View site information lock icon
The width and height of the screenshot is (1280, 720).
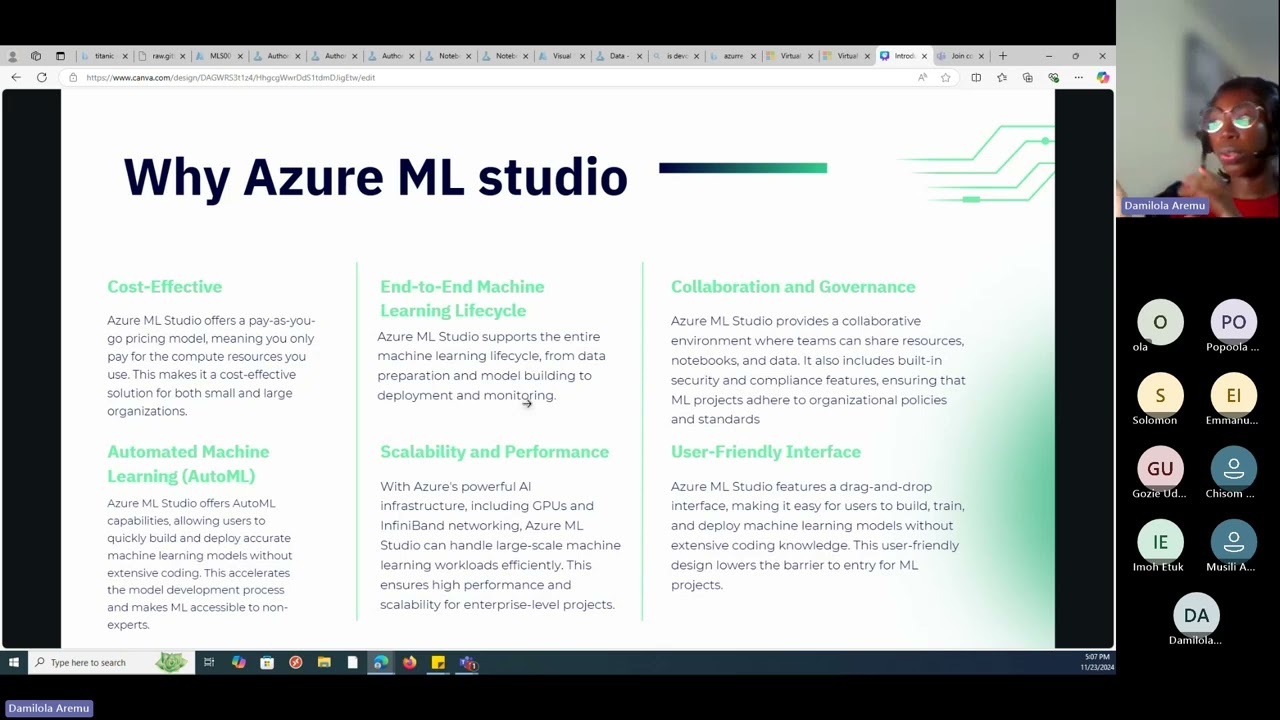tap(73, 77)
